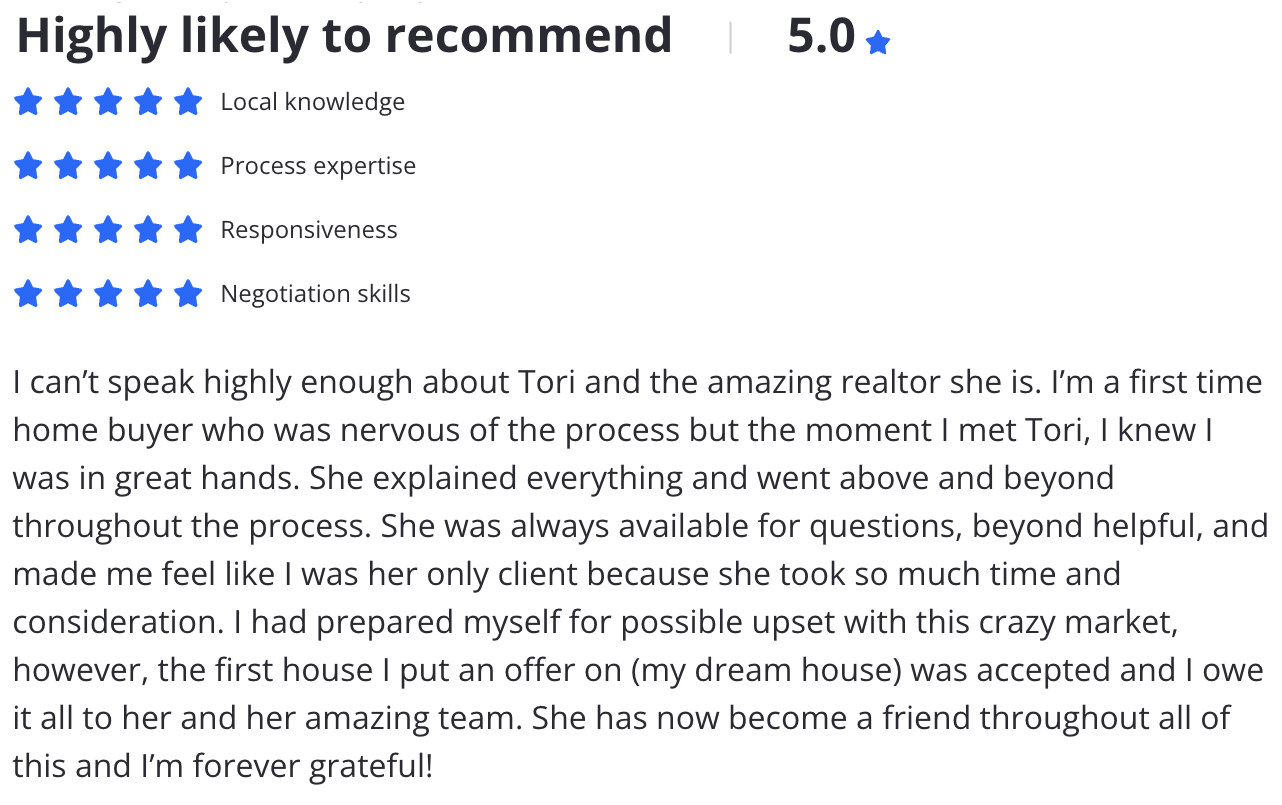The width and height of the screenshot is (1282, 805).
Task: Click the small star beside the 5.0 rating
Action: (x=878, y=43)
